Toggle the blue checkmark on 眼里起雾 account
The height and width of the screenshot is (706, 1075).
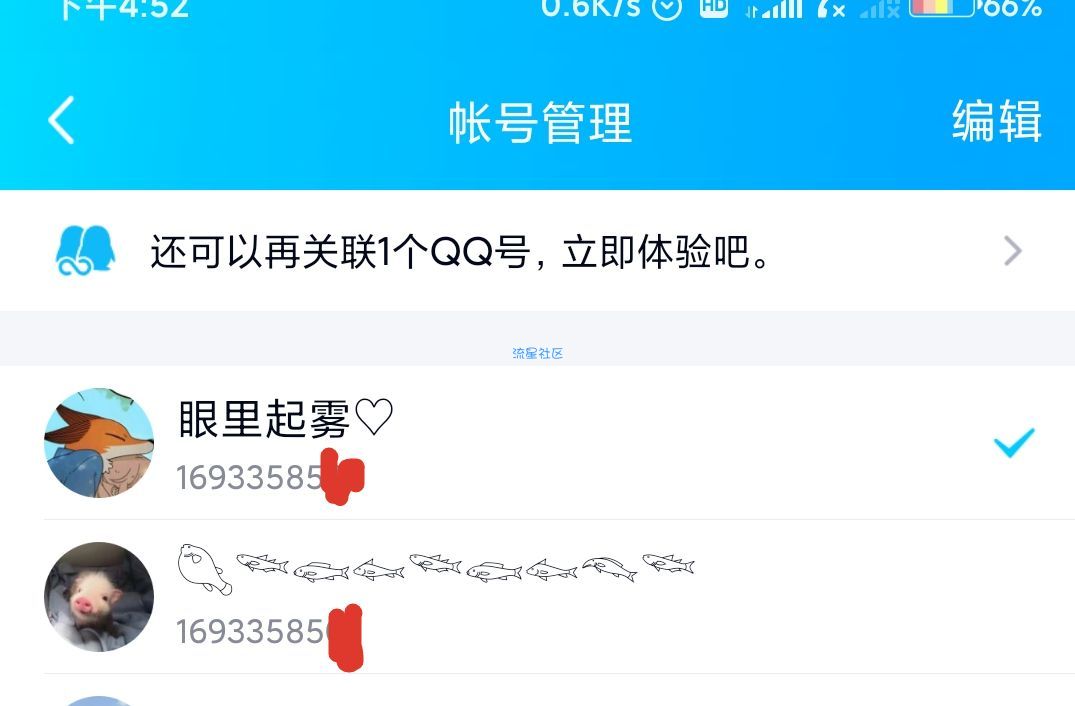[1014, 443]
